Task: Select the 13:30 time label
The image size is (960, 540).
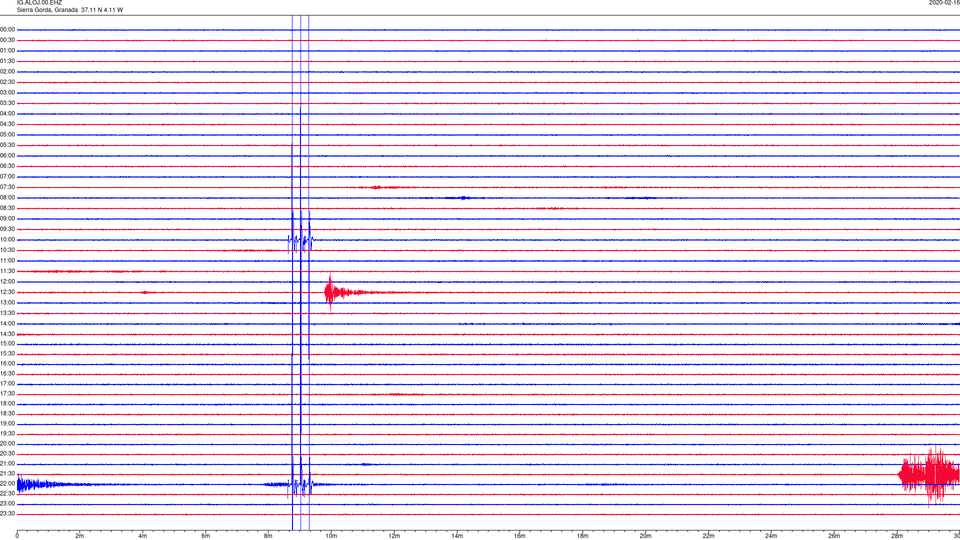Action: point(7,313)
